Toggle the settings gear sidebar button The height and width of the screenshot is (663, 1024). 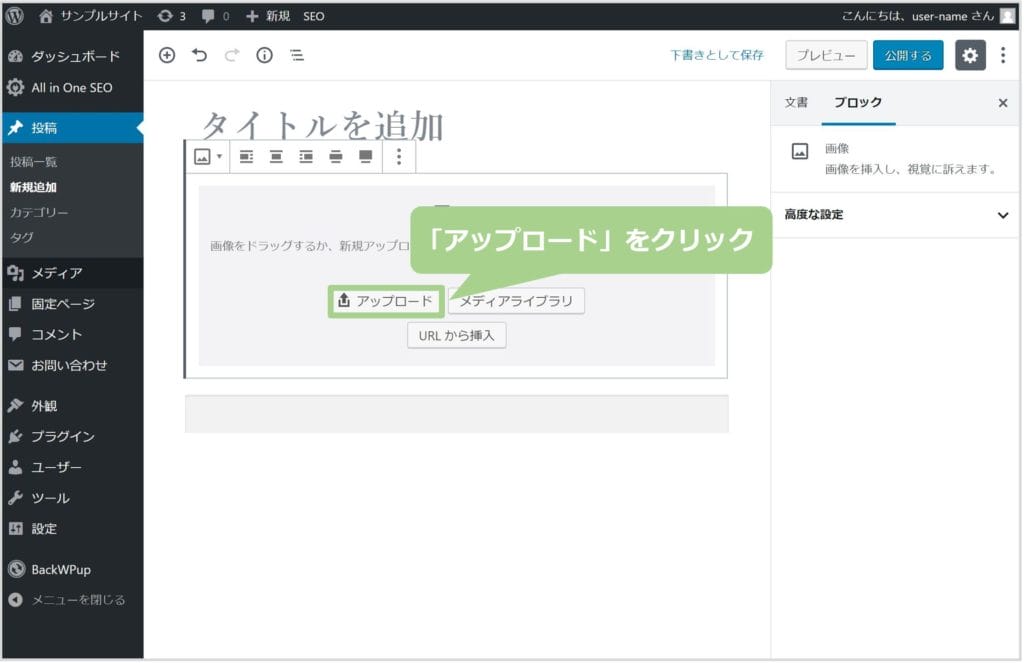click(x=969, y=56)
